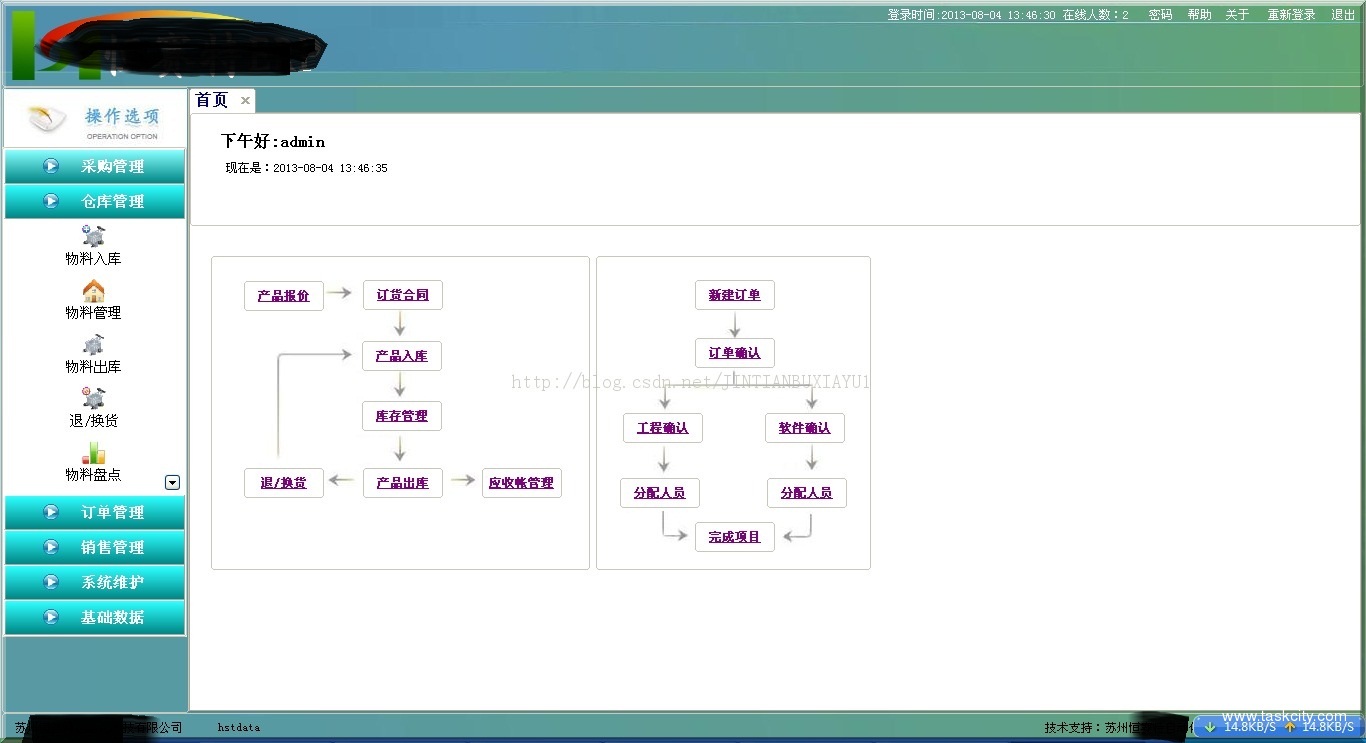Open the 退/换货 flowchart link
The width and height of the screenshot is (1366, 743).
284,483
